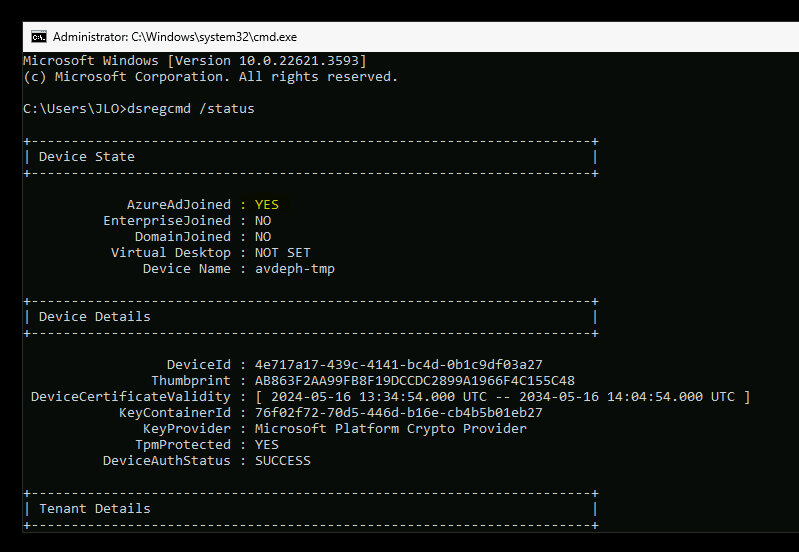Image resolution: width=799 pixels, height=552 pixels.
Task: Click the TpmProtected label
Action: pos(182,444)
